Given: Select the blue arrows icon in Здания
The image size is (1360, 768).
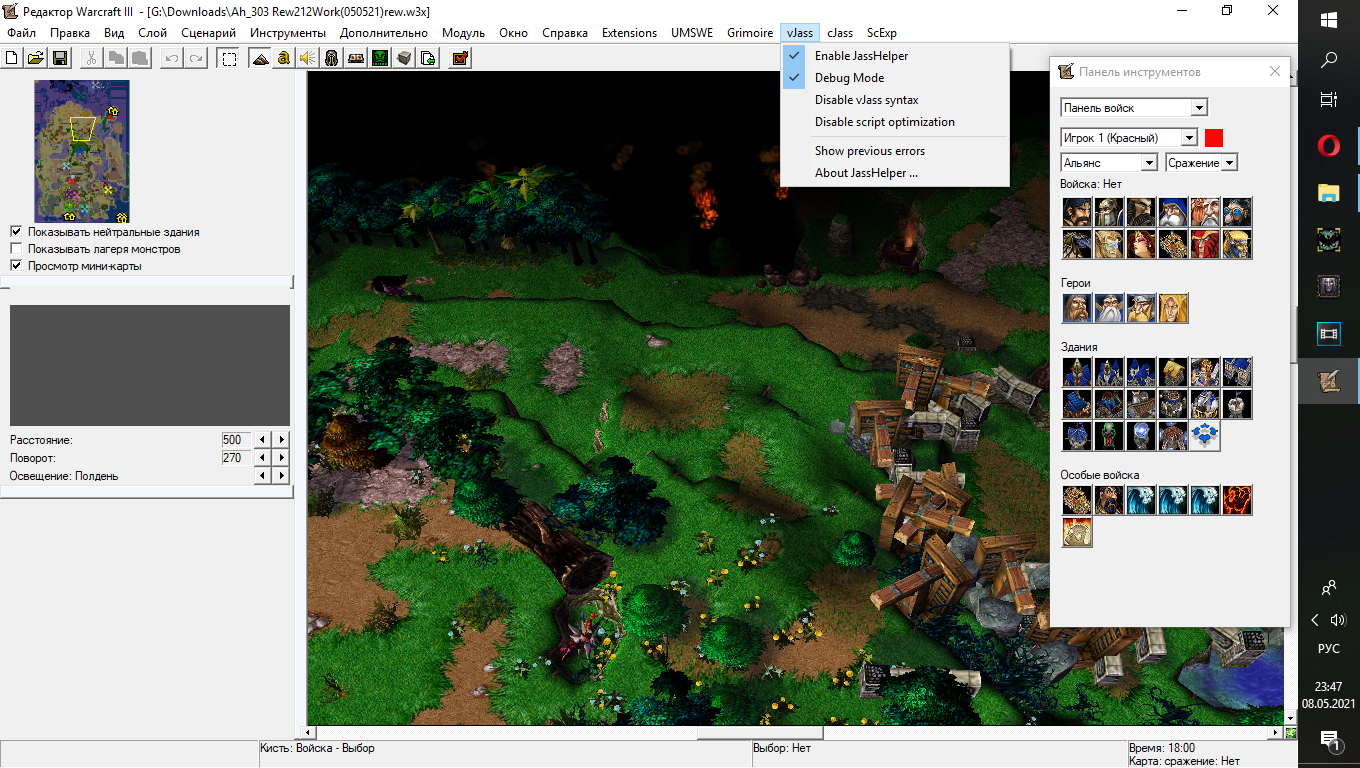Looking at the screenshot, I should (x=1205, y=436).
